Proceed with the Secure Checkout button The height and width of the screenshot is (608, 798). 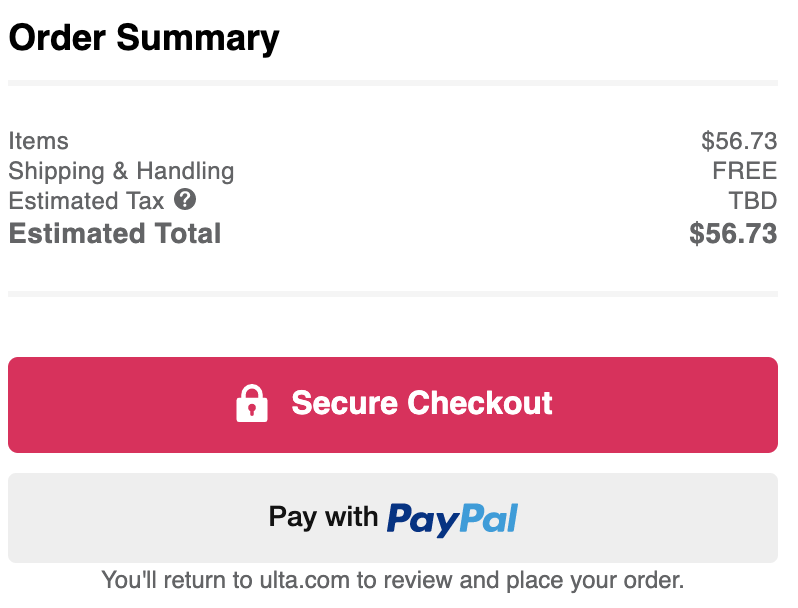[393, 405]
